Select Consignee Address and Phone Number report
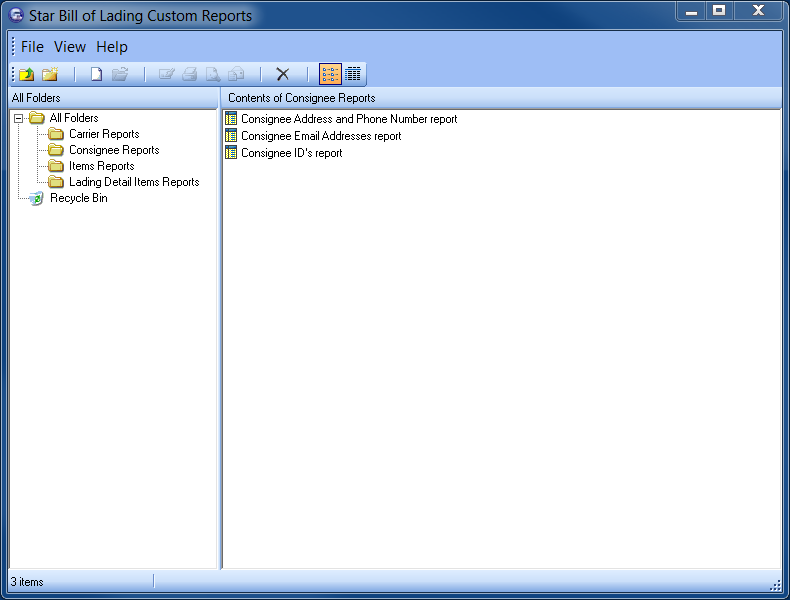The height and width of the screenshot is (600, 790). (x=349, y=119)
